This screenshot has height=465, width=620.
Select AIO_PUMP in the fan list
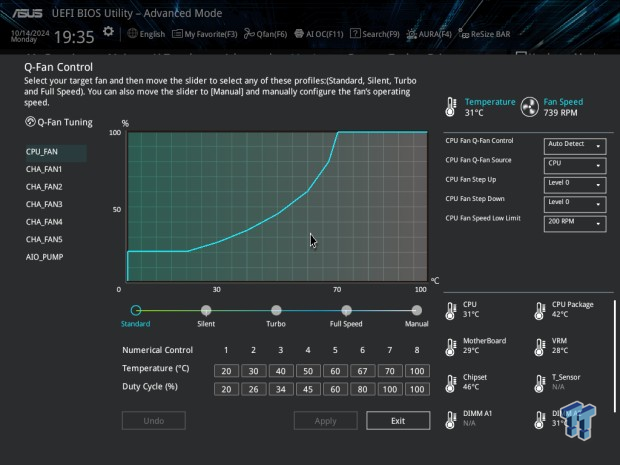44,257
